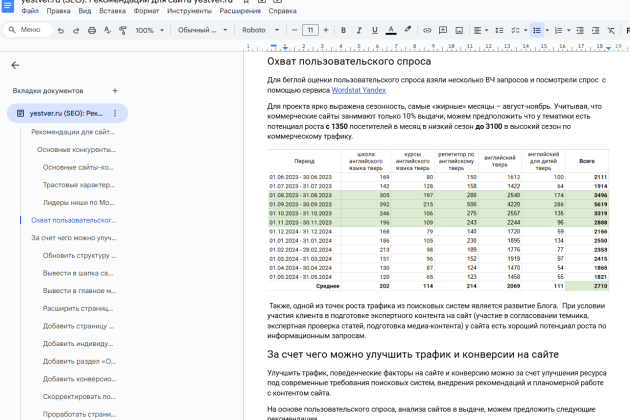
Task: Click the font size field showing 11
Action: pyautogui.click(x=311, y=30)
